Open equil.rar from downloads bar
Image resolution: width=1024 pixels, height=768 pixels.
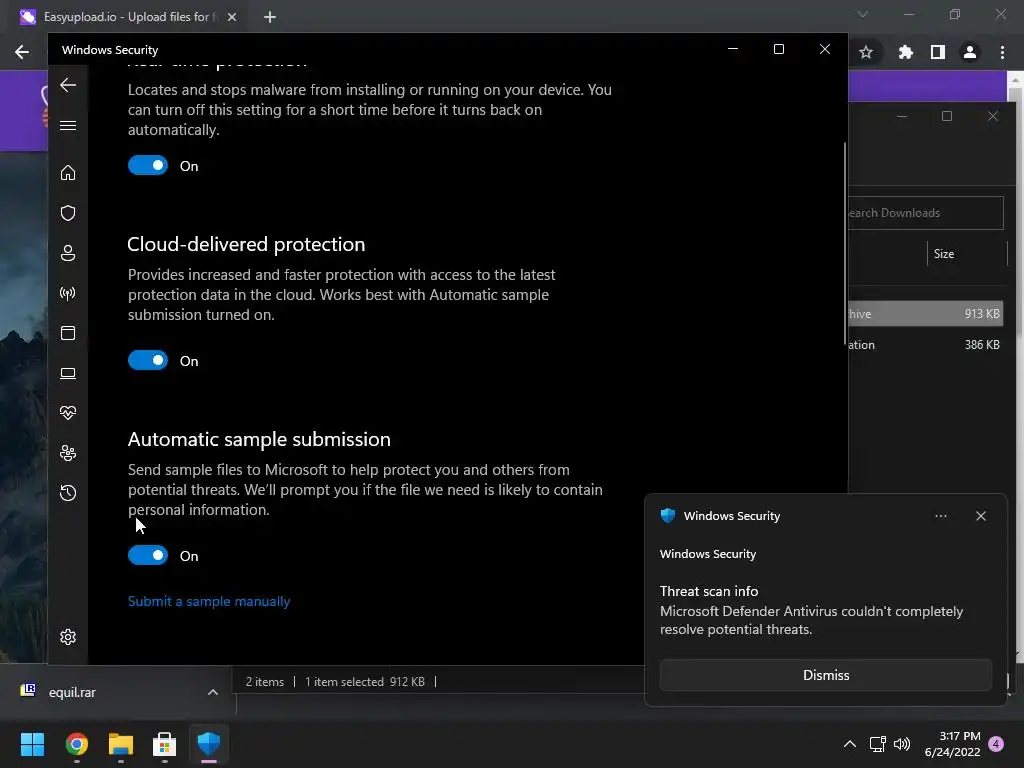point(72,692)
